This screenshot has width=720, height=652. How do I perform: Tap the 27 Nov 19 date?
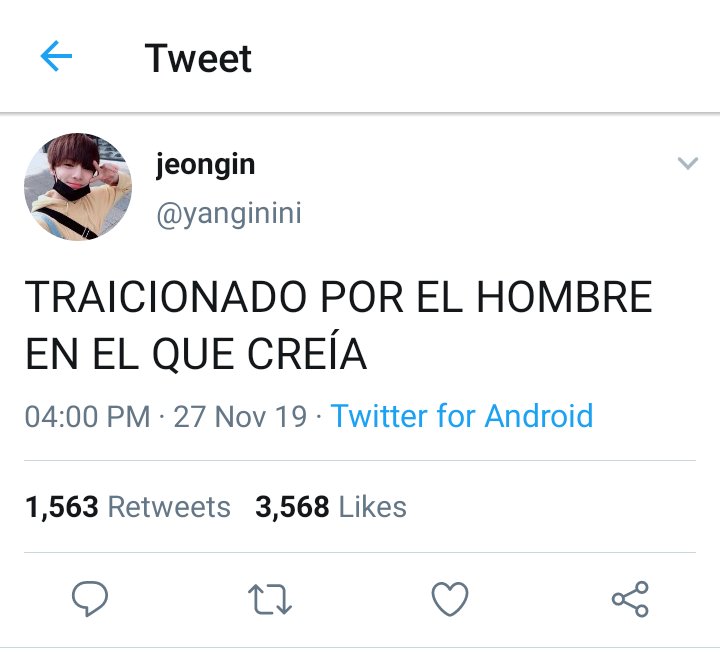pos(240,416)
